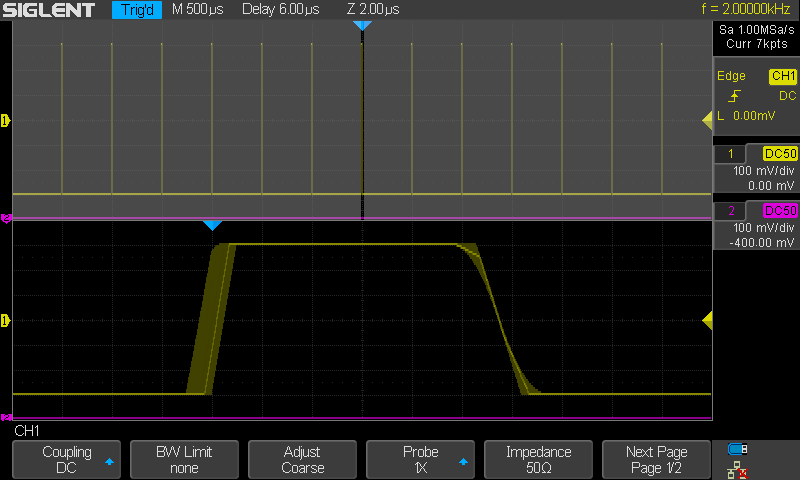Click the Coupling softkey blue arrow

[109, 462]
